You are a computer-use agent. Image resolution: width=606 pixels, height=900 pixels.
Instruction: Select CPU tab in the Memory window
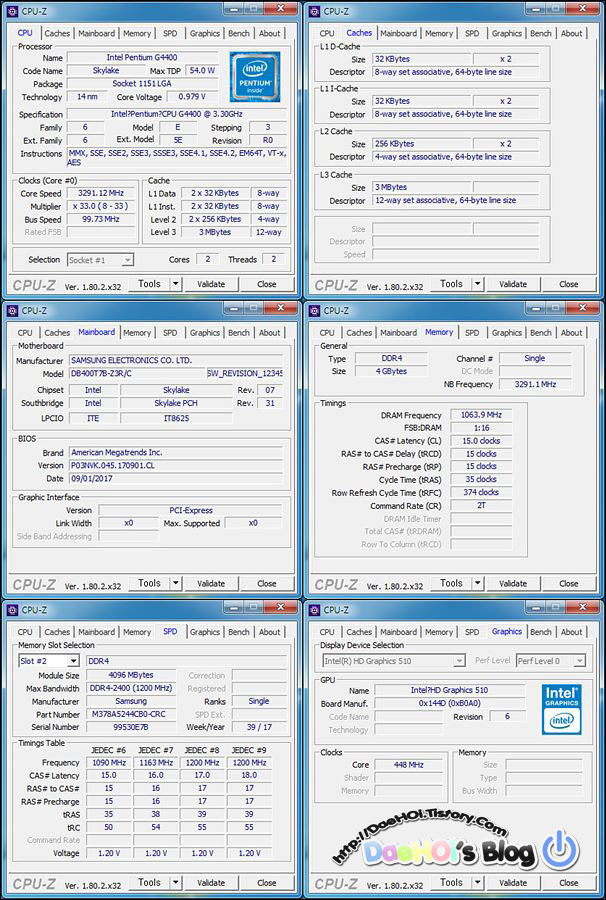(327, 333)
